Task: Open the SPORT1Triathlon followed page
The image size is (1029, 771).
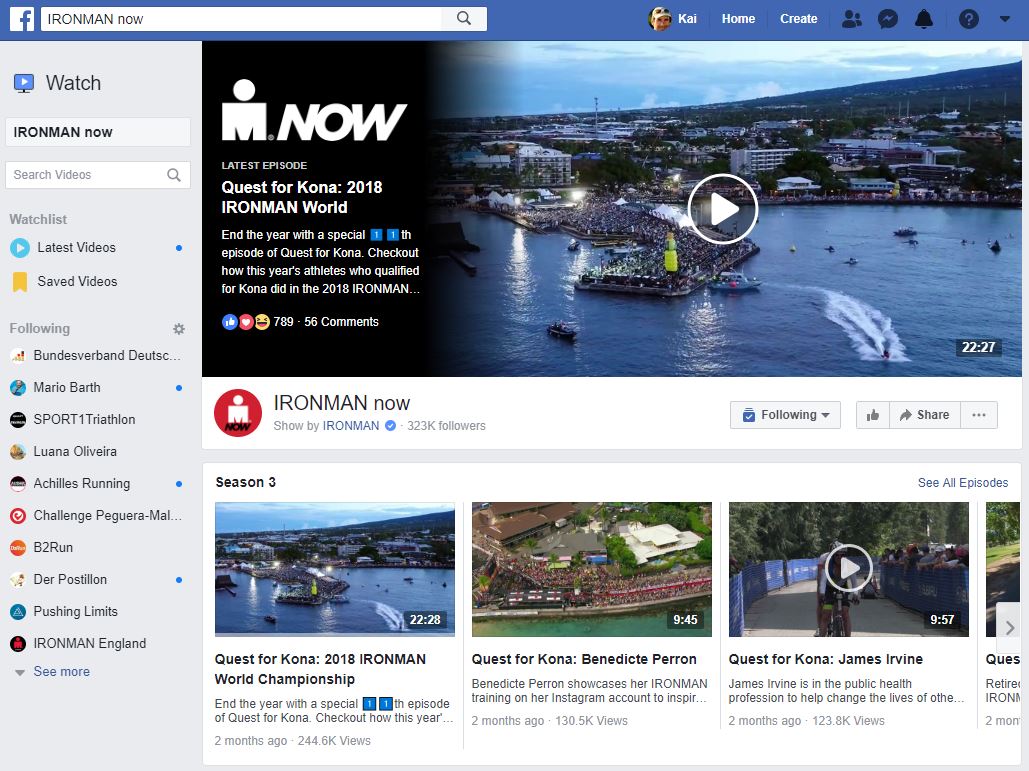Action: 84,420
